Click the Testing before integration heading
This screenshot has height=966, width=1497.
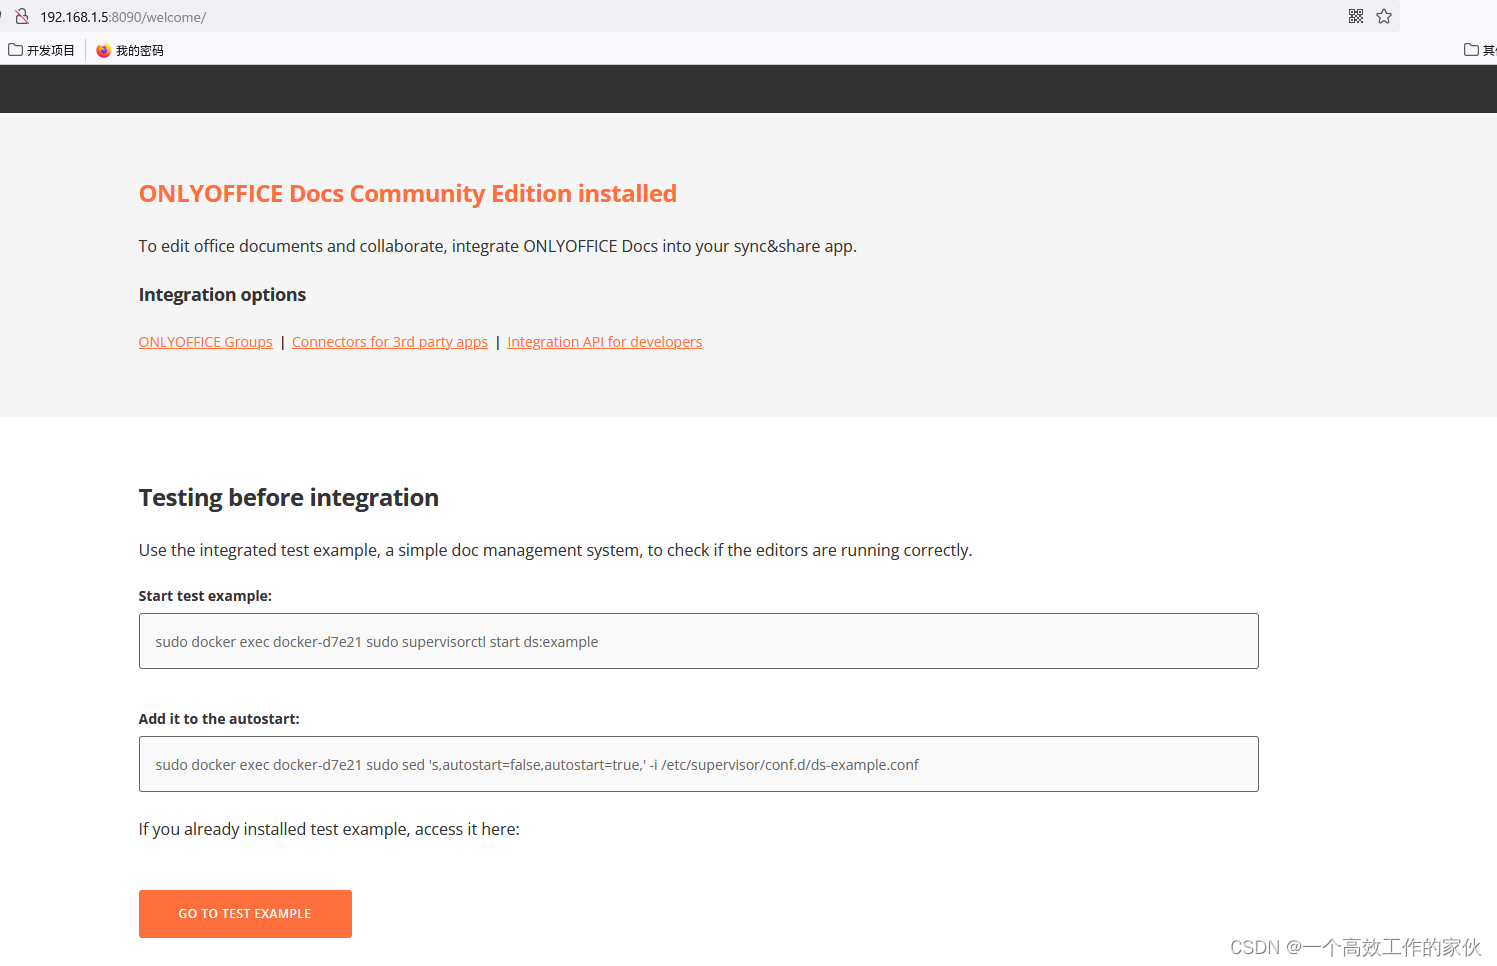[288, 497]
